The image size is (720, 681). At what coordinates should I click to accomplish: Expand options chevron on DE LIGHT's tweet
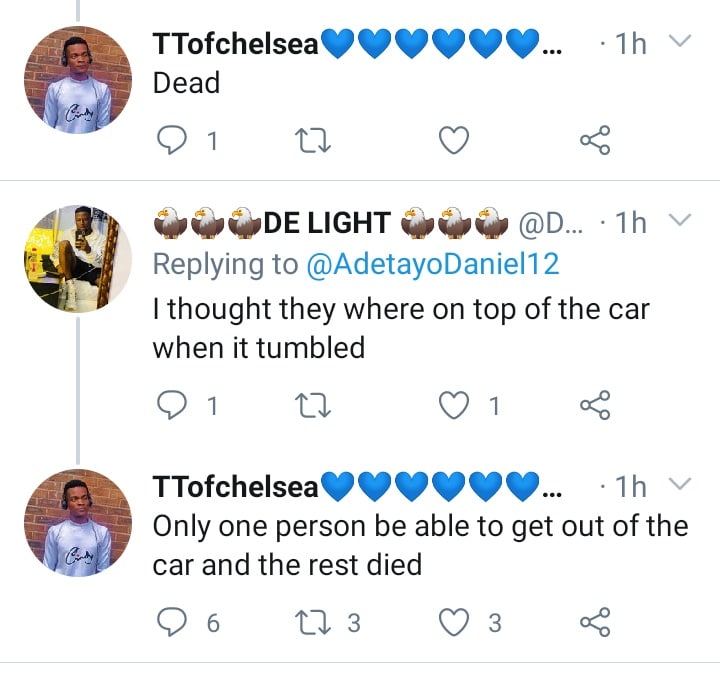tap(678, 220)
